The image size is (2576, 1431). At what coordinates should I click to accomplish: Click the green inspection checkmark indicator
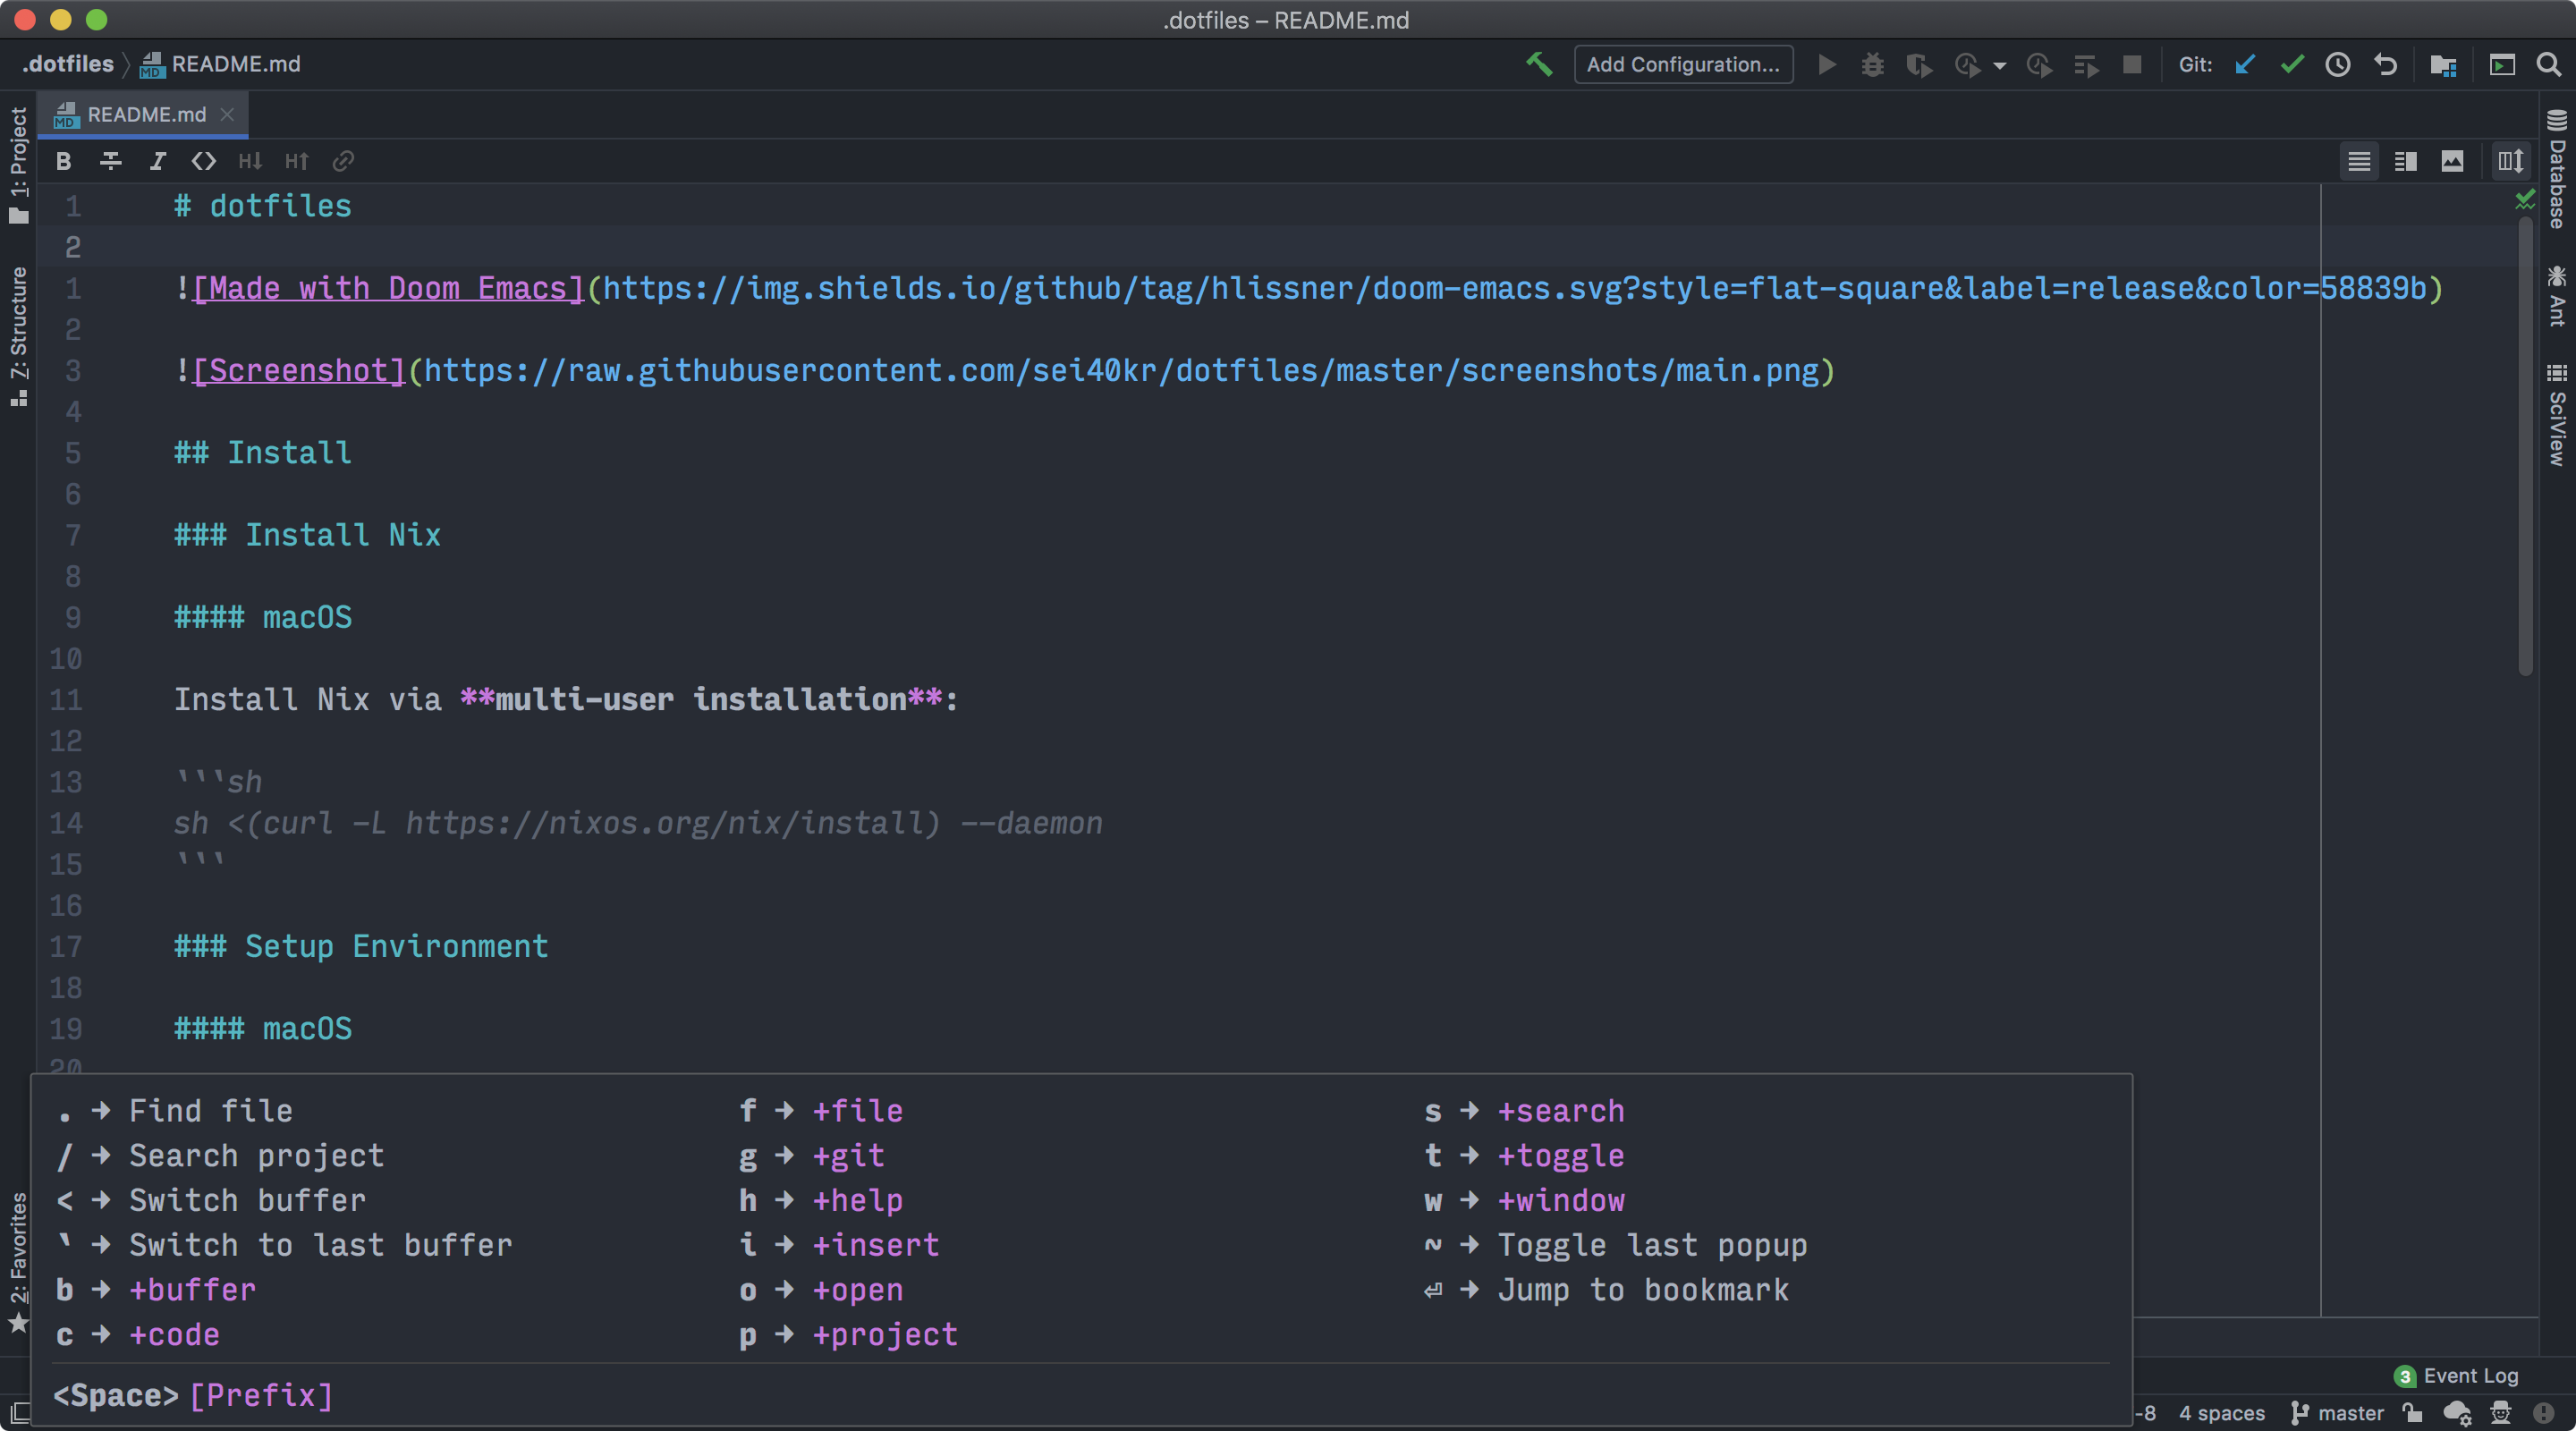[x=2525, y=201]
